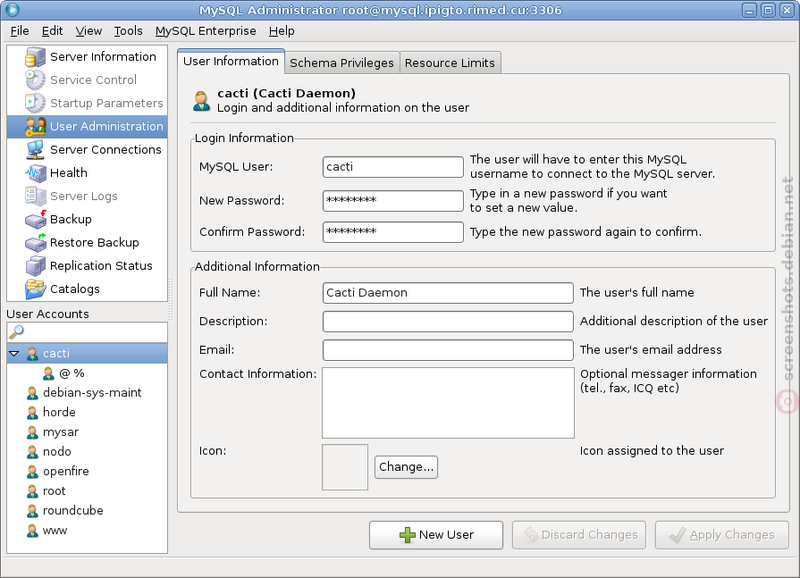Click the nodo user icon
This screenshot has height=578, width=800.
click(x=32, y=451)
